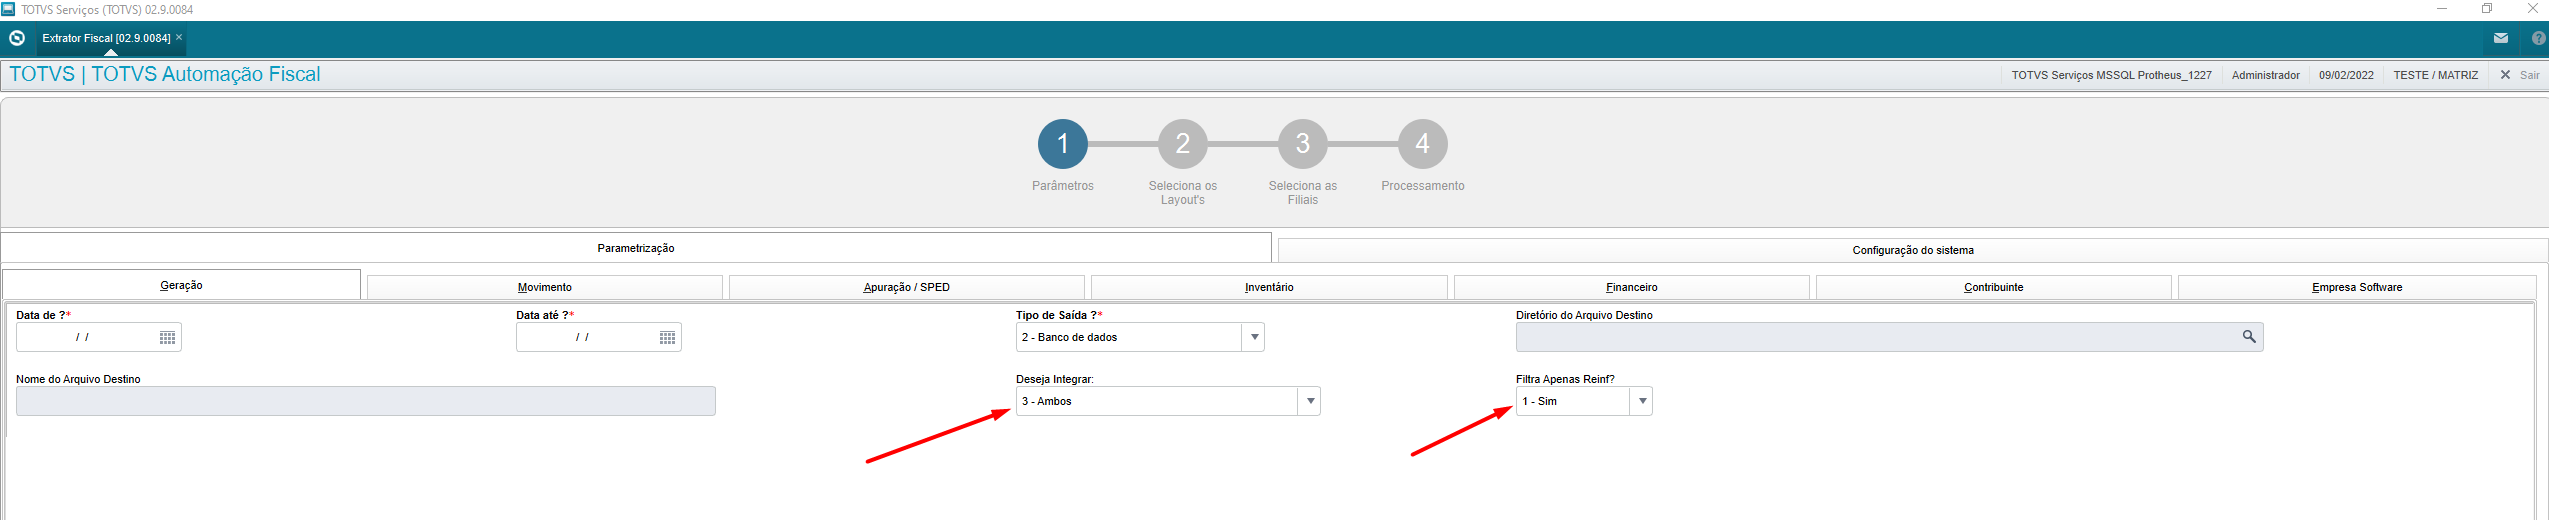Viewport: 2549px width, 520px height.
Task: Go to step 2 Seleciona os Layout's
Action: (1183, 144)
